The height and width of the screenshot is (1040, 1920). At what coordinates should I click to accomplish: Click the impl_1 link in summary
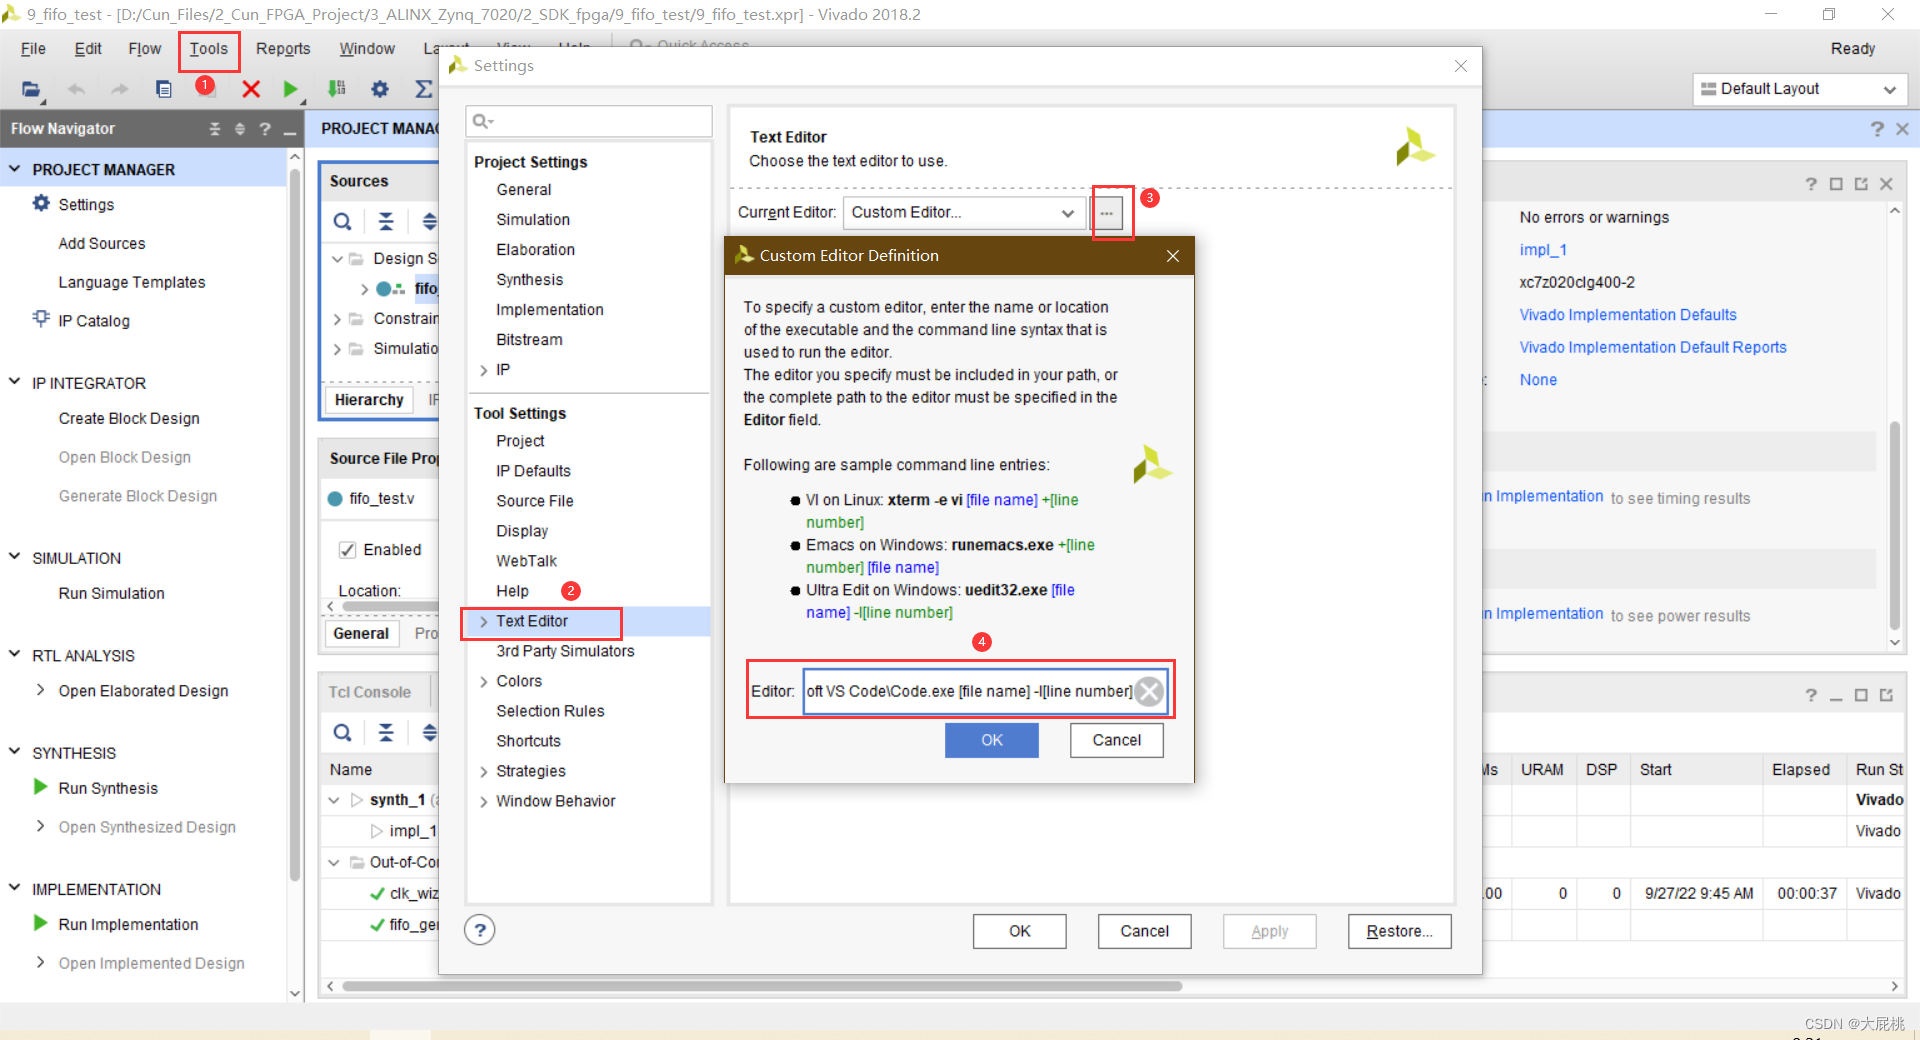coord(1542,250)
